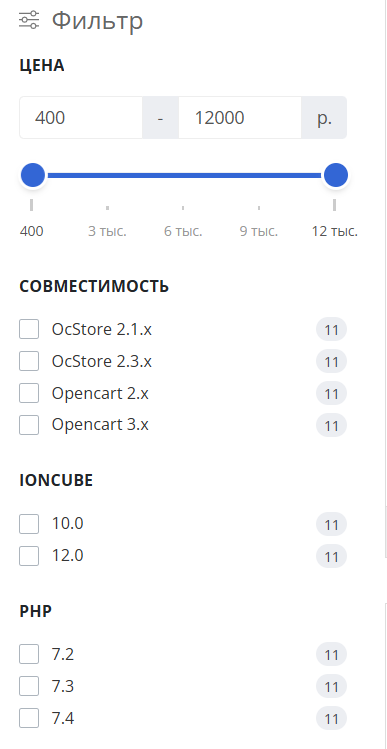Click the 6 тыс. mark on price scale
Viewport: 387px width, 749px height.
(x=183, y=232)
